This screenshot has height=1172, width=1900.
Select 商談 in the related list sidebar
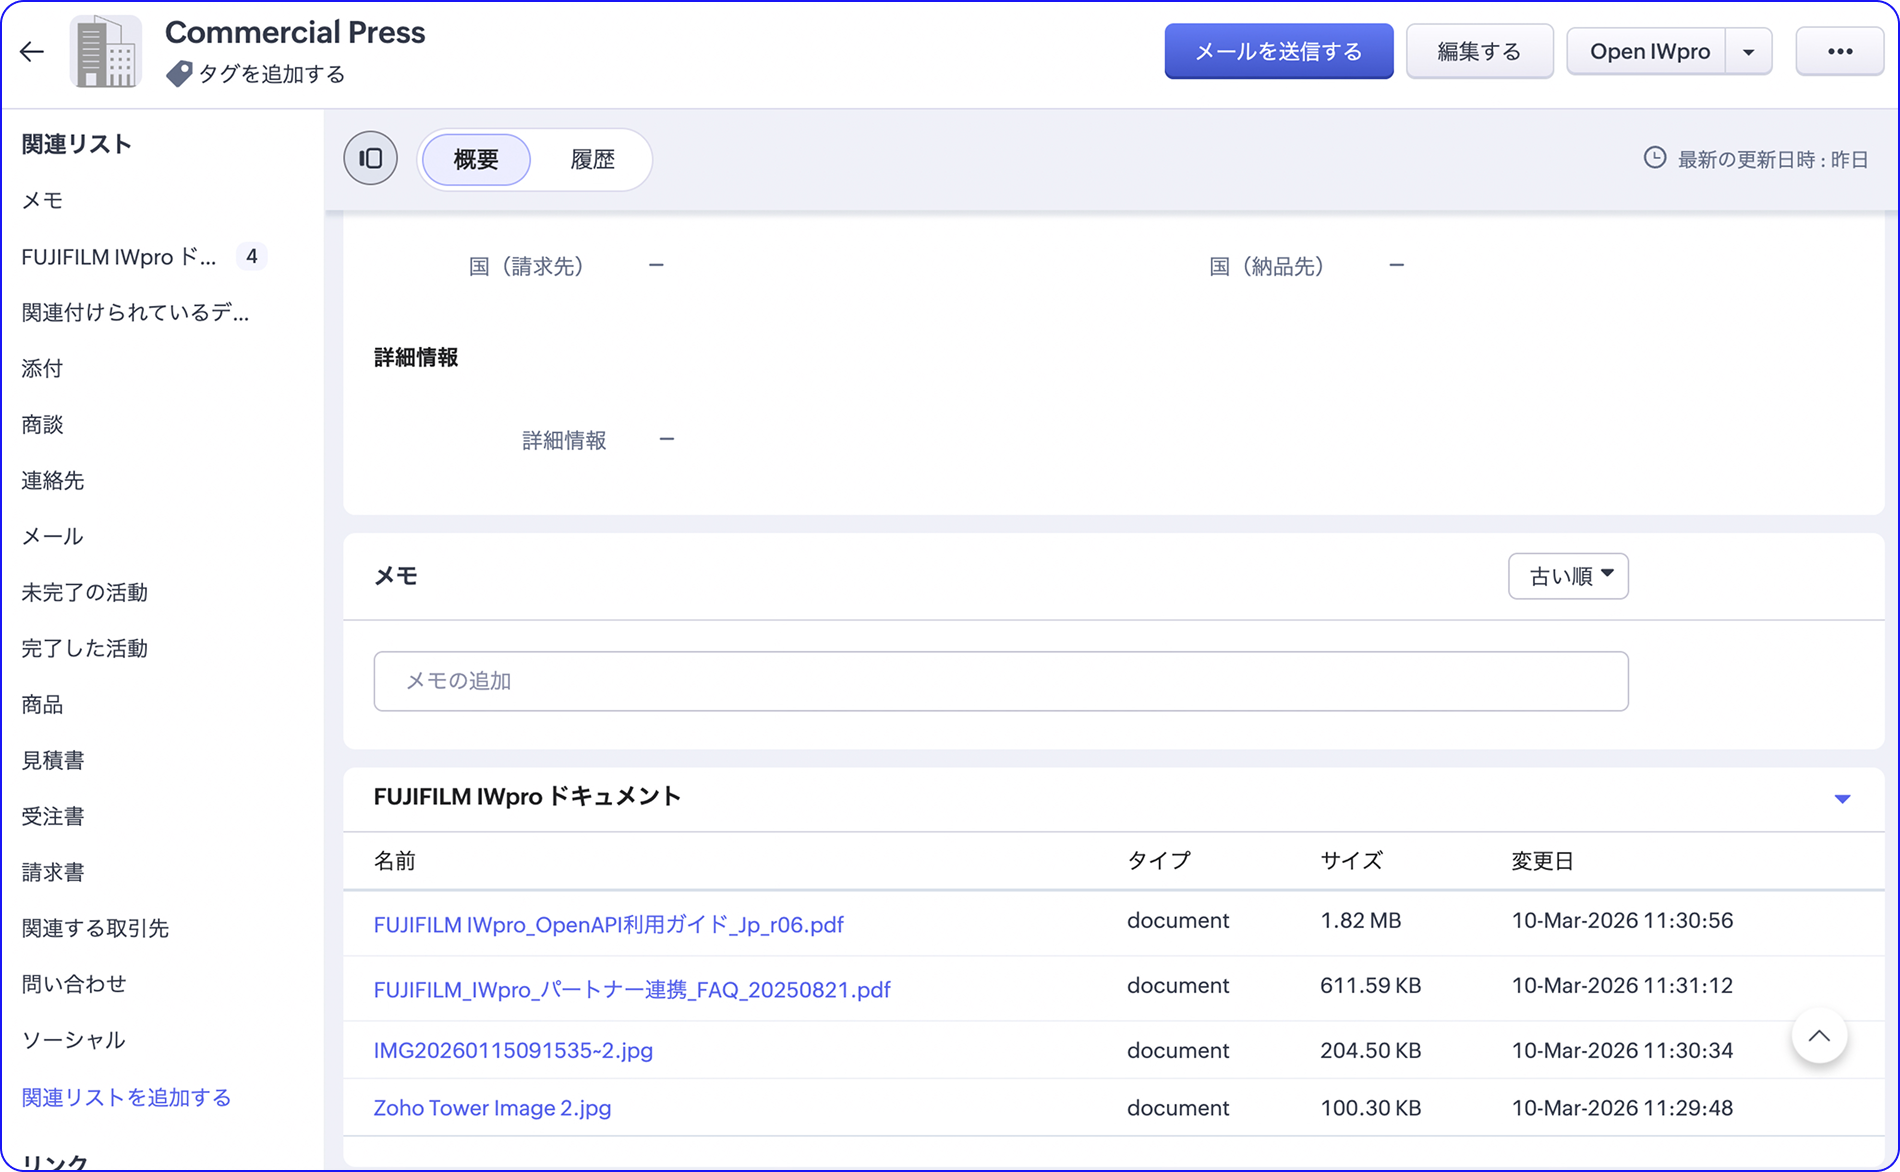(43, 425)
